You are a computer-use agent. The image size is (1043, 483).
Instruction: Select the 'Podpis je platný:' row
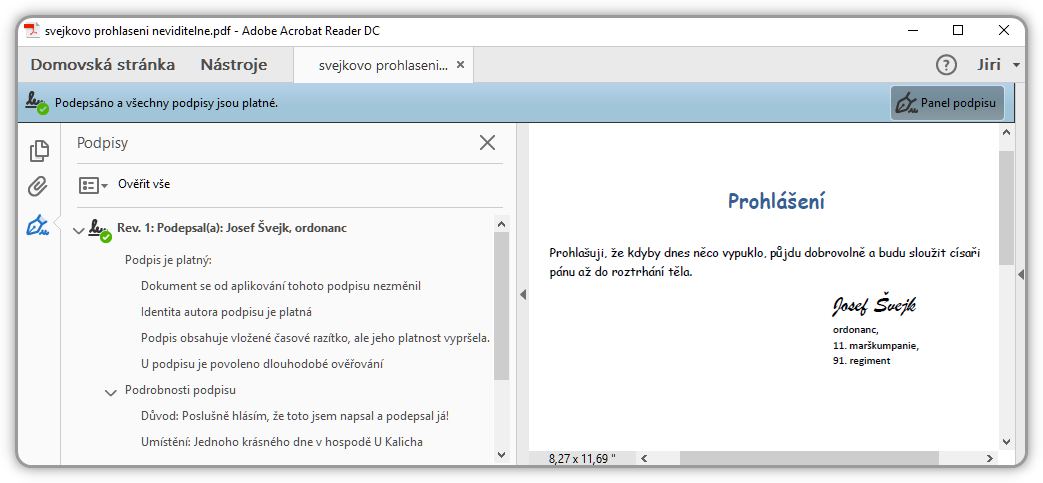click(168, 259)
